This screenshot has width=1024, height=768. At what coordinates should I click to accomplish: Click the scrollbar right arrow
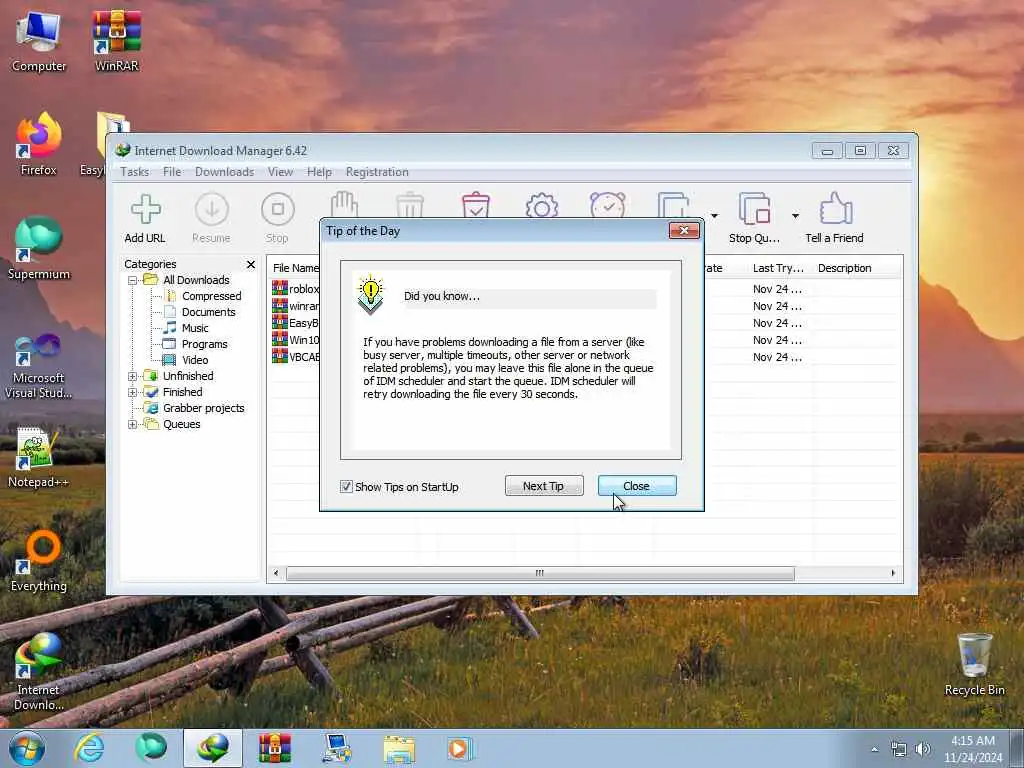[x=893, y=573]
